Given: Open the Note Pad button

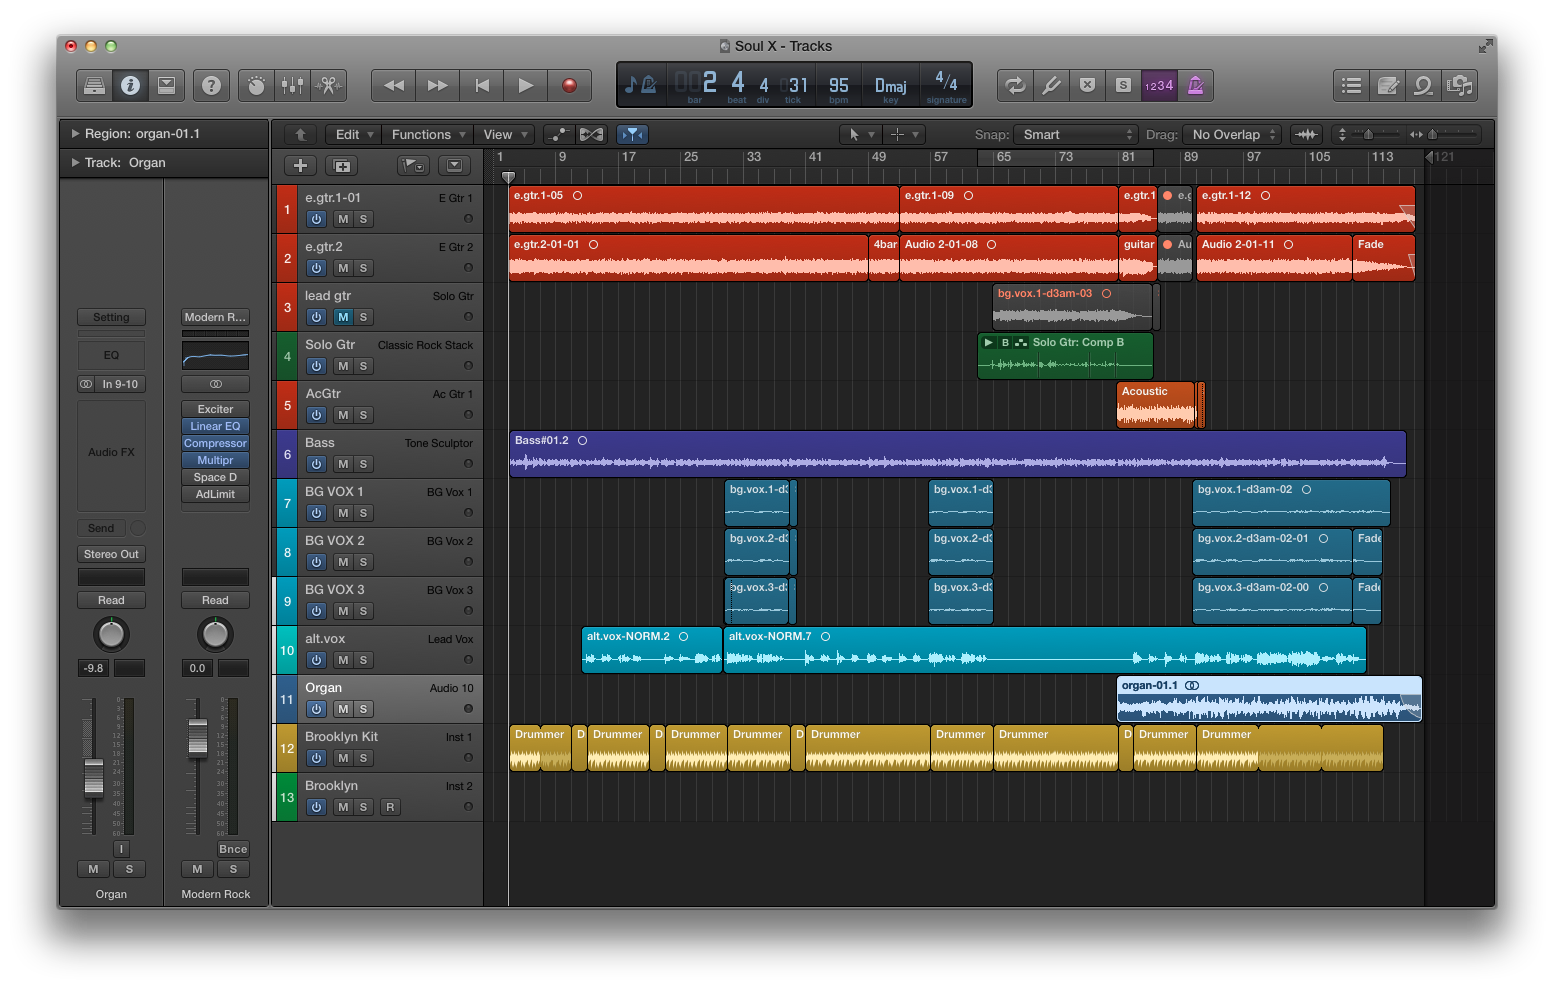Looking at the screenshot, I should 1388,86.
